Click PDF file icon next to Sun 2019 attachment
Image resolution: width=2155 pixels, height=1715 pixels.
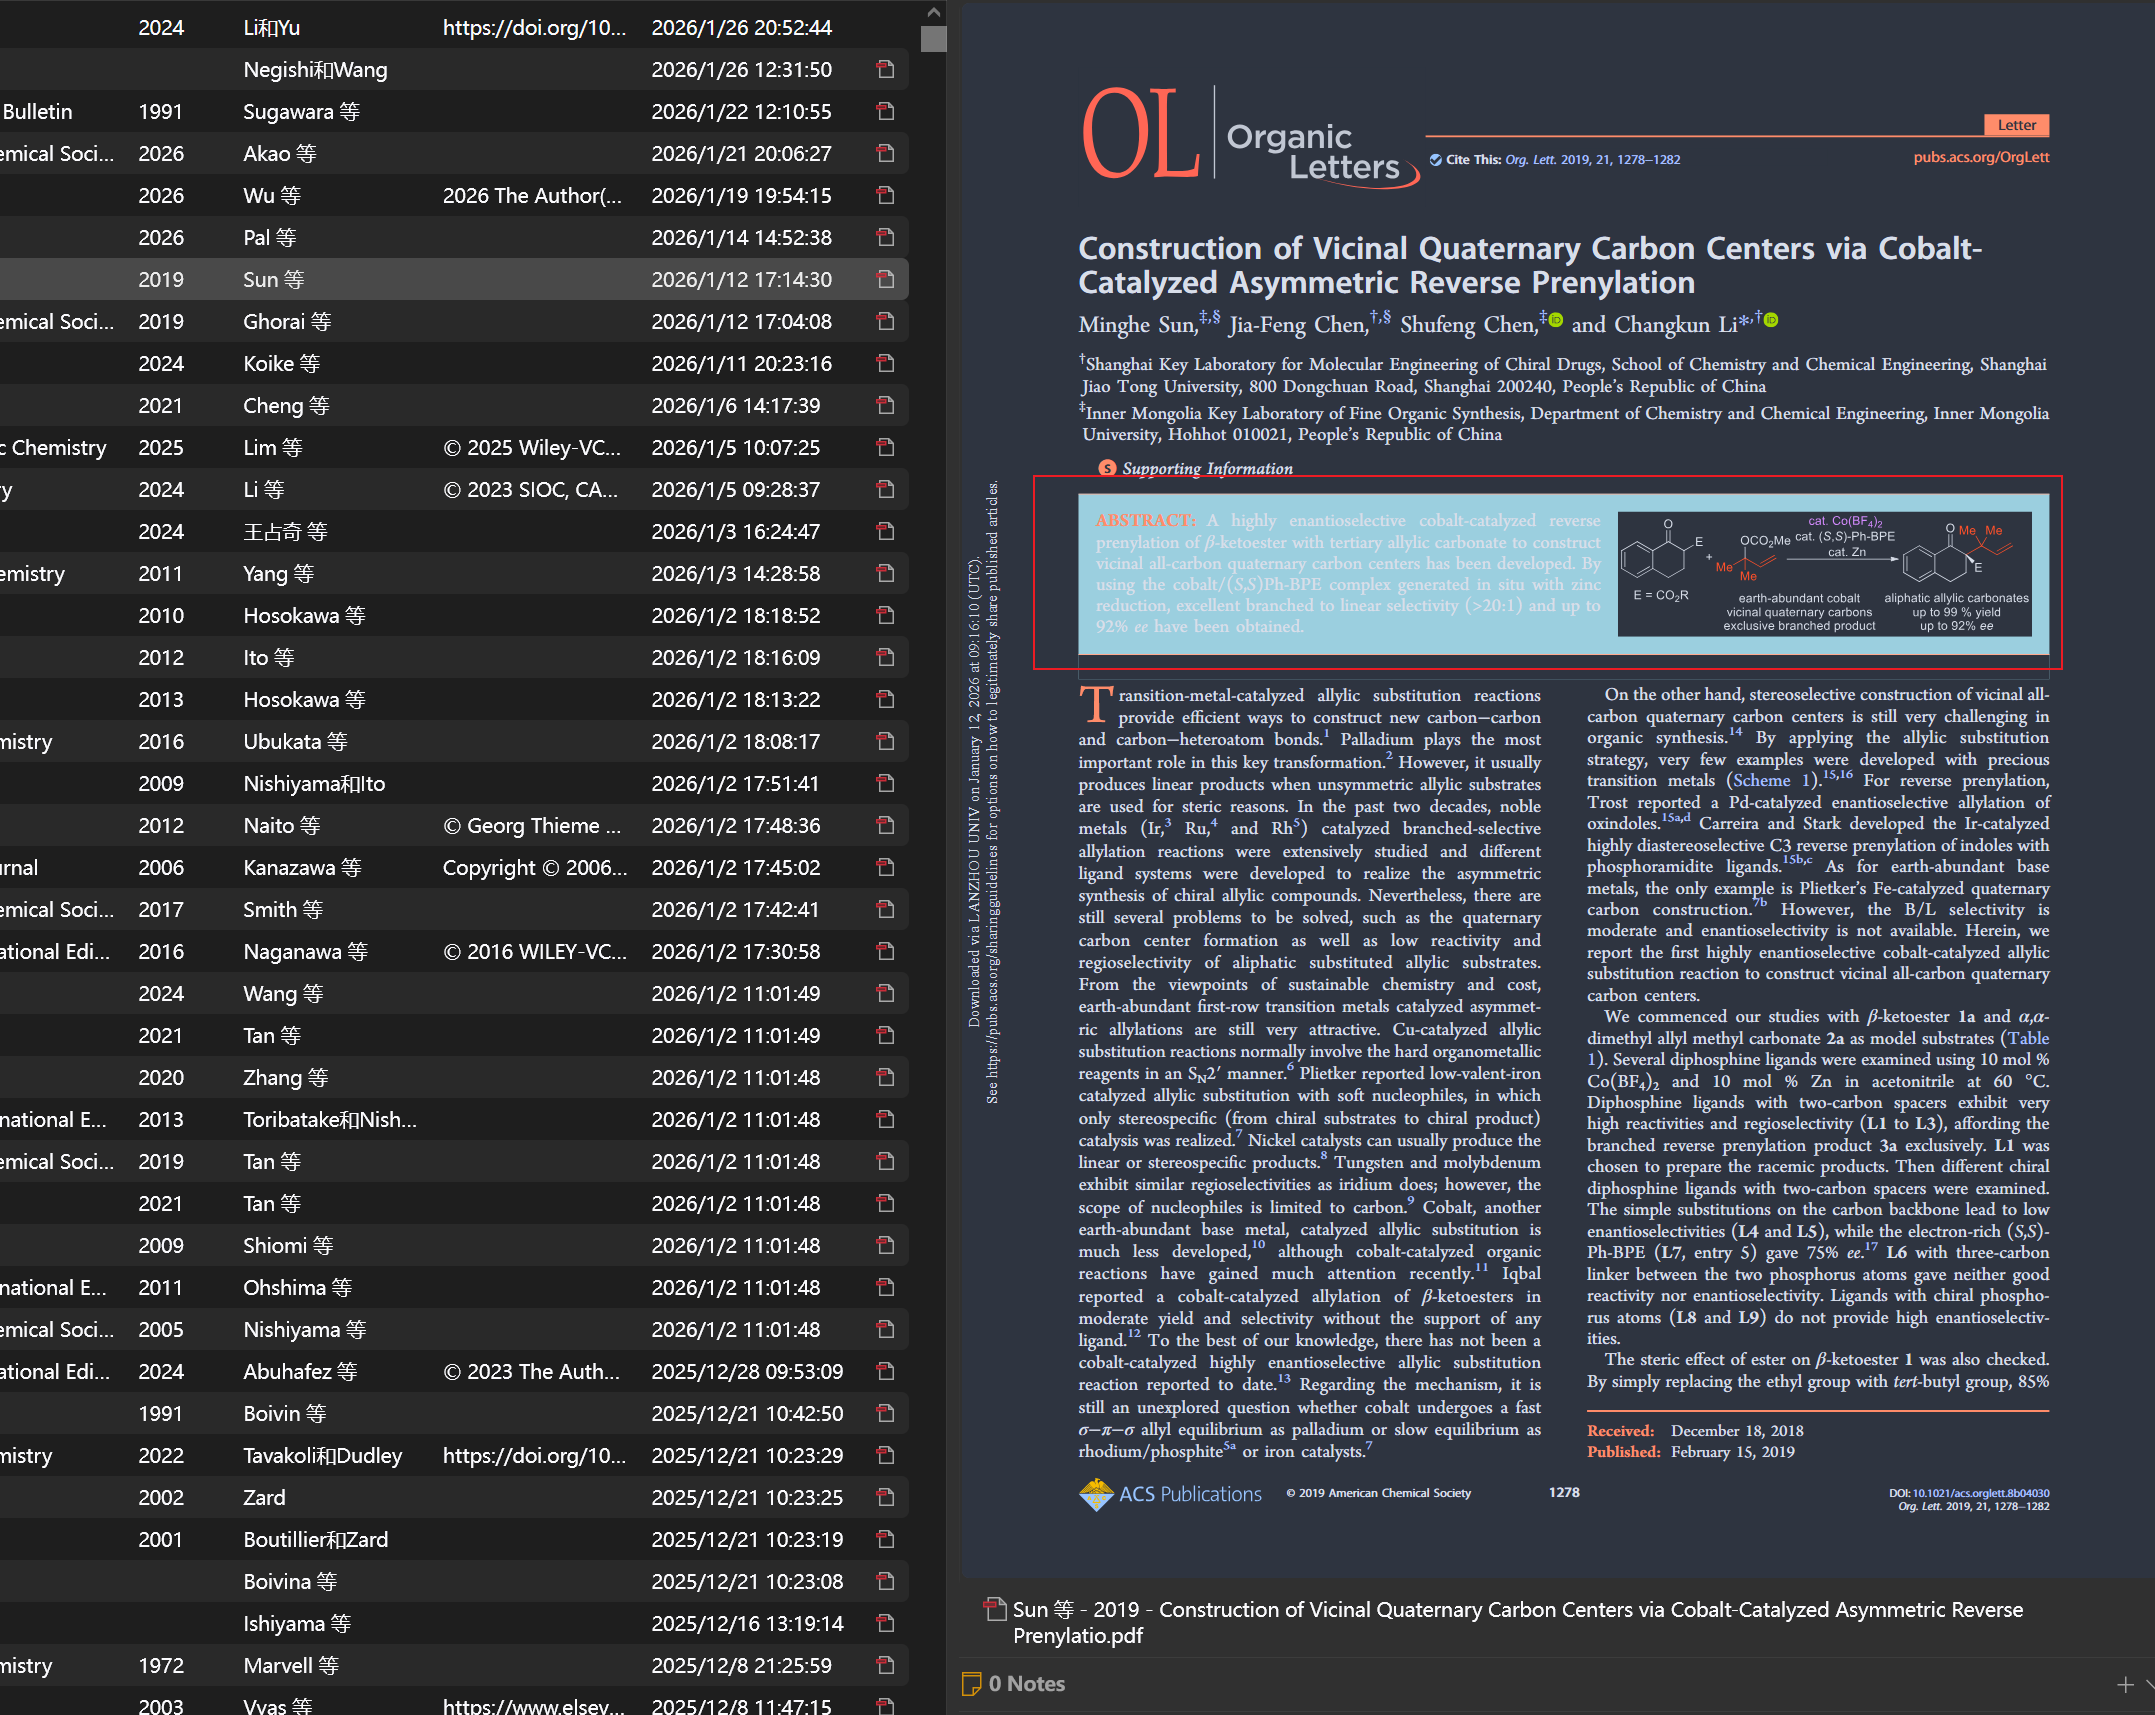tap(995, 1609)
